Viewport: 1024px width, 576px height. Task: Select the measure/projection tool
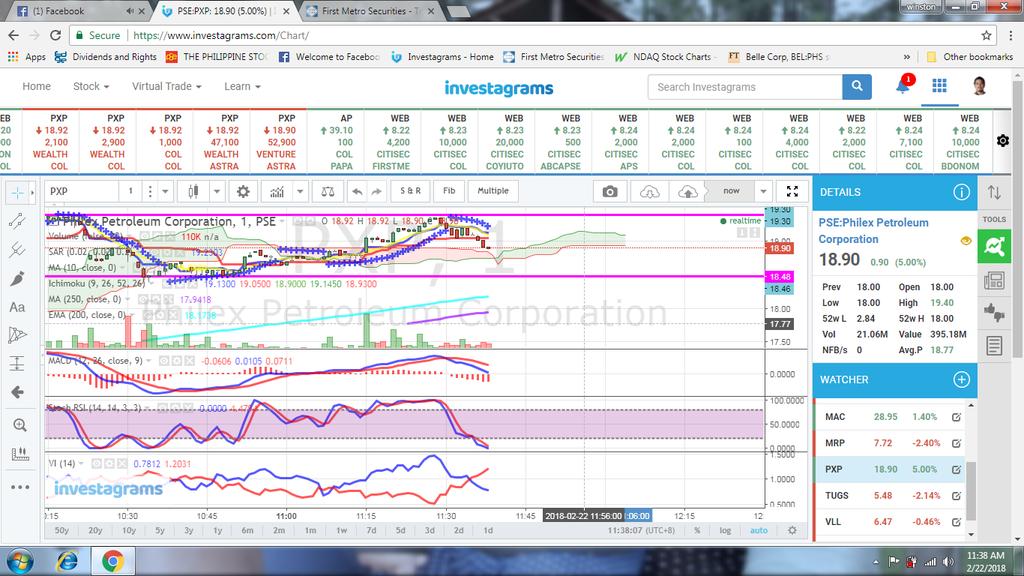point(18,363)
